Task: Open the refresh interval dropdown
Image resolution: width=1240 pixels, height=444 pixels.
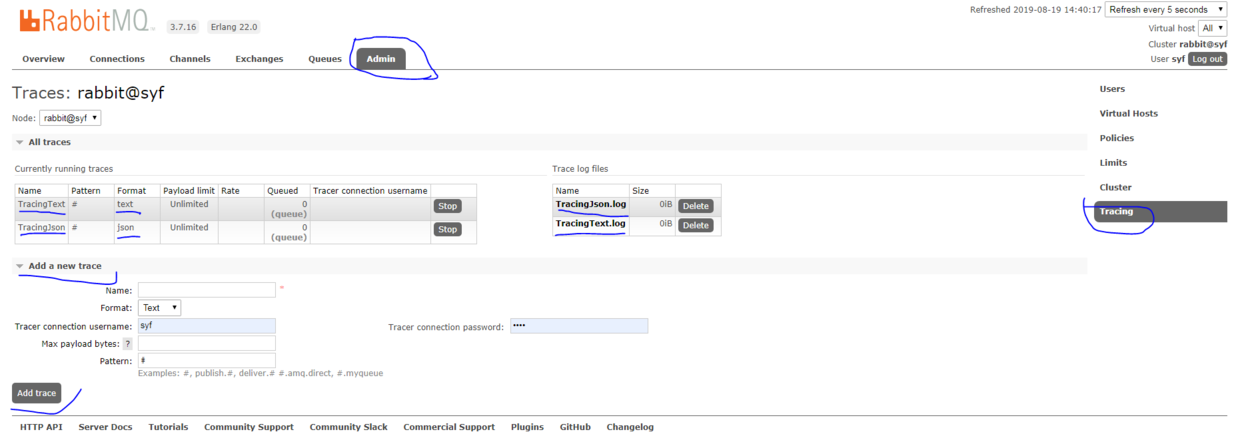Action: 1166,10
